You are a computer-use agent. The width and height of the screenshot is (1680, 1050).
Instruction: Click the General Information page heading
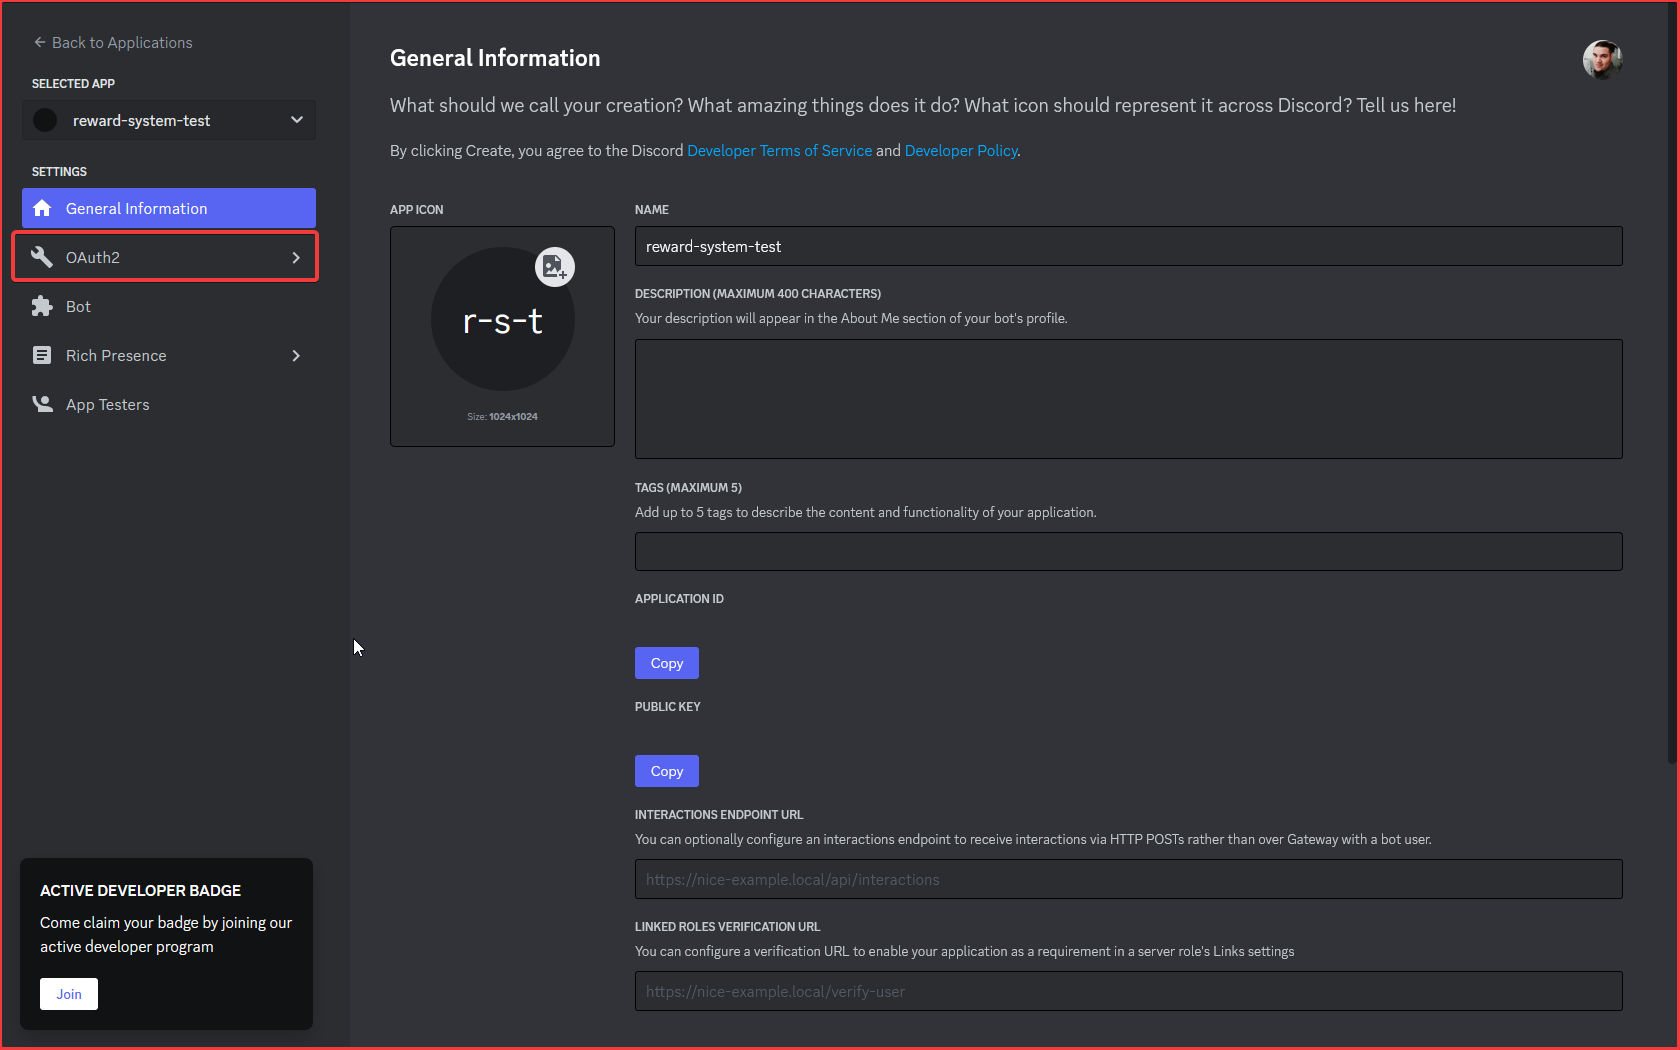coord(495,58)
